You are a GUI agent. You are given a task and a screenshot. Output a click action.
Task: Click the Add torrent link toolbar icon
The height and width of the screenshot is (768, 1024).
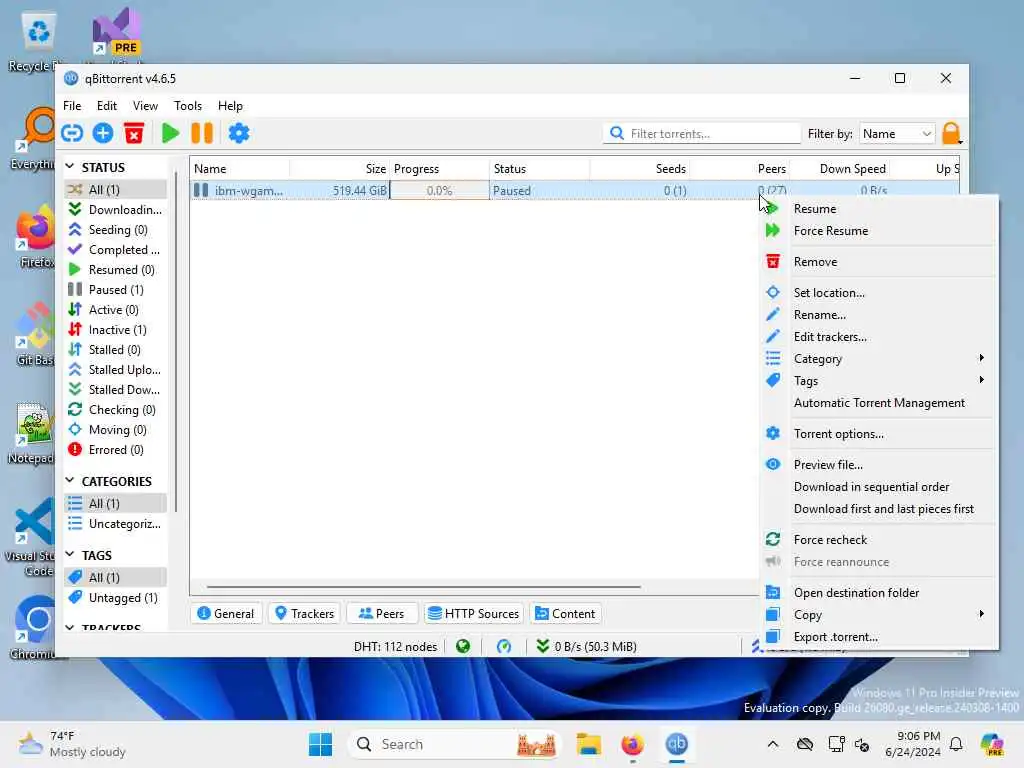pos(72,133)
